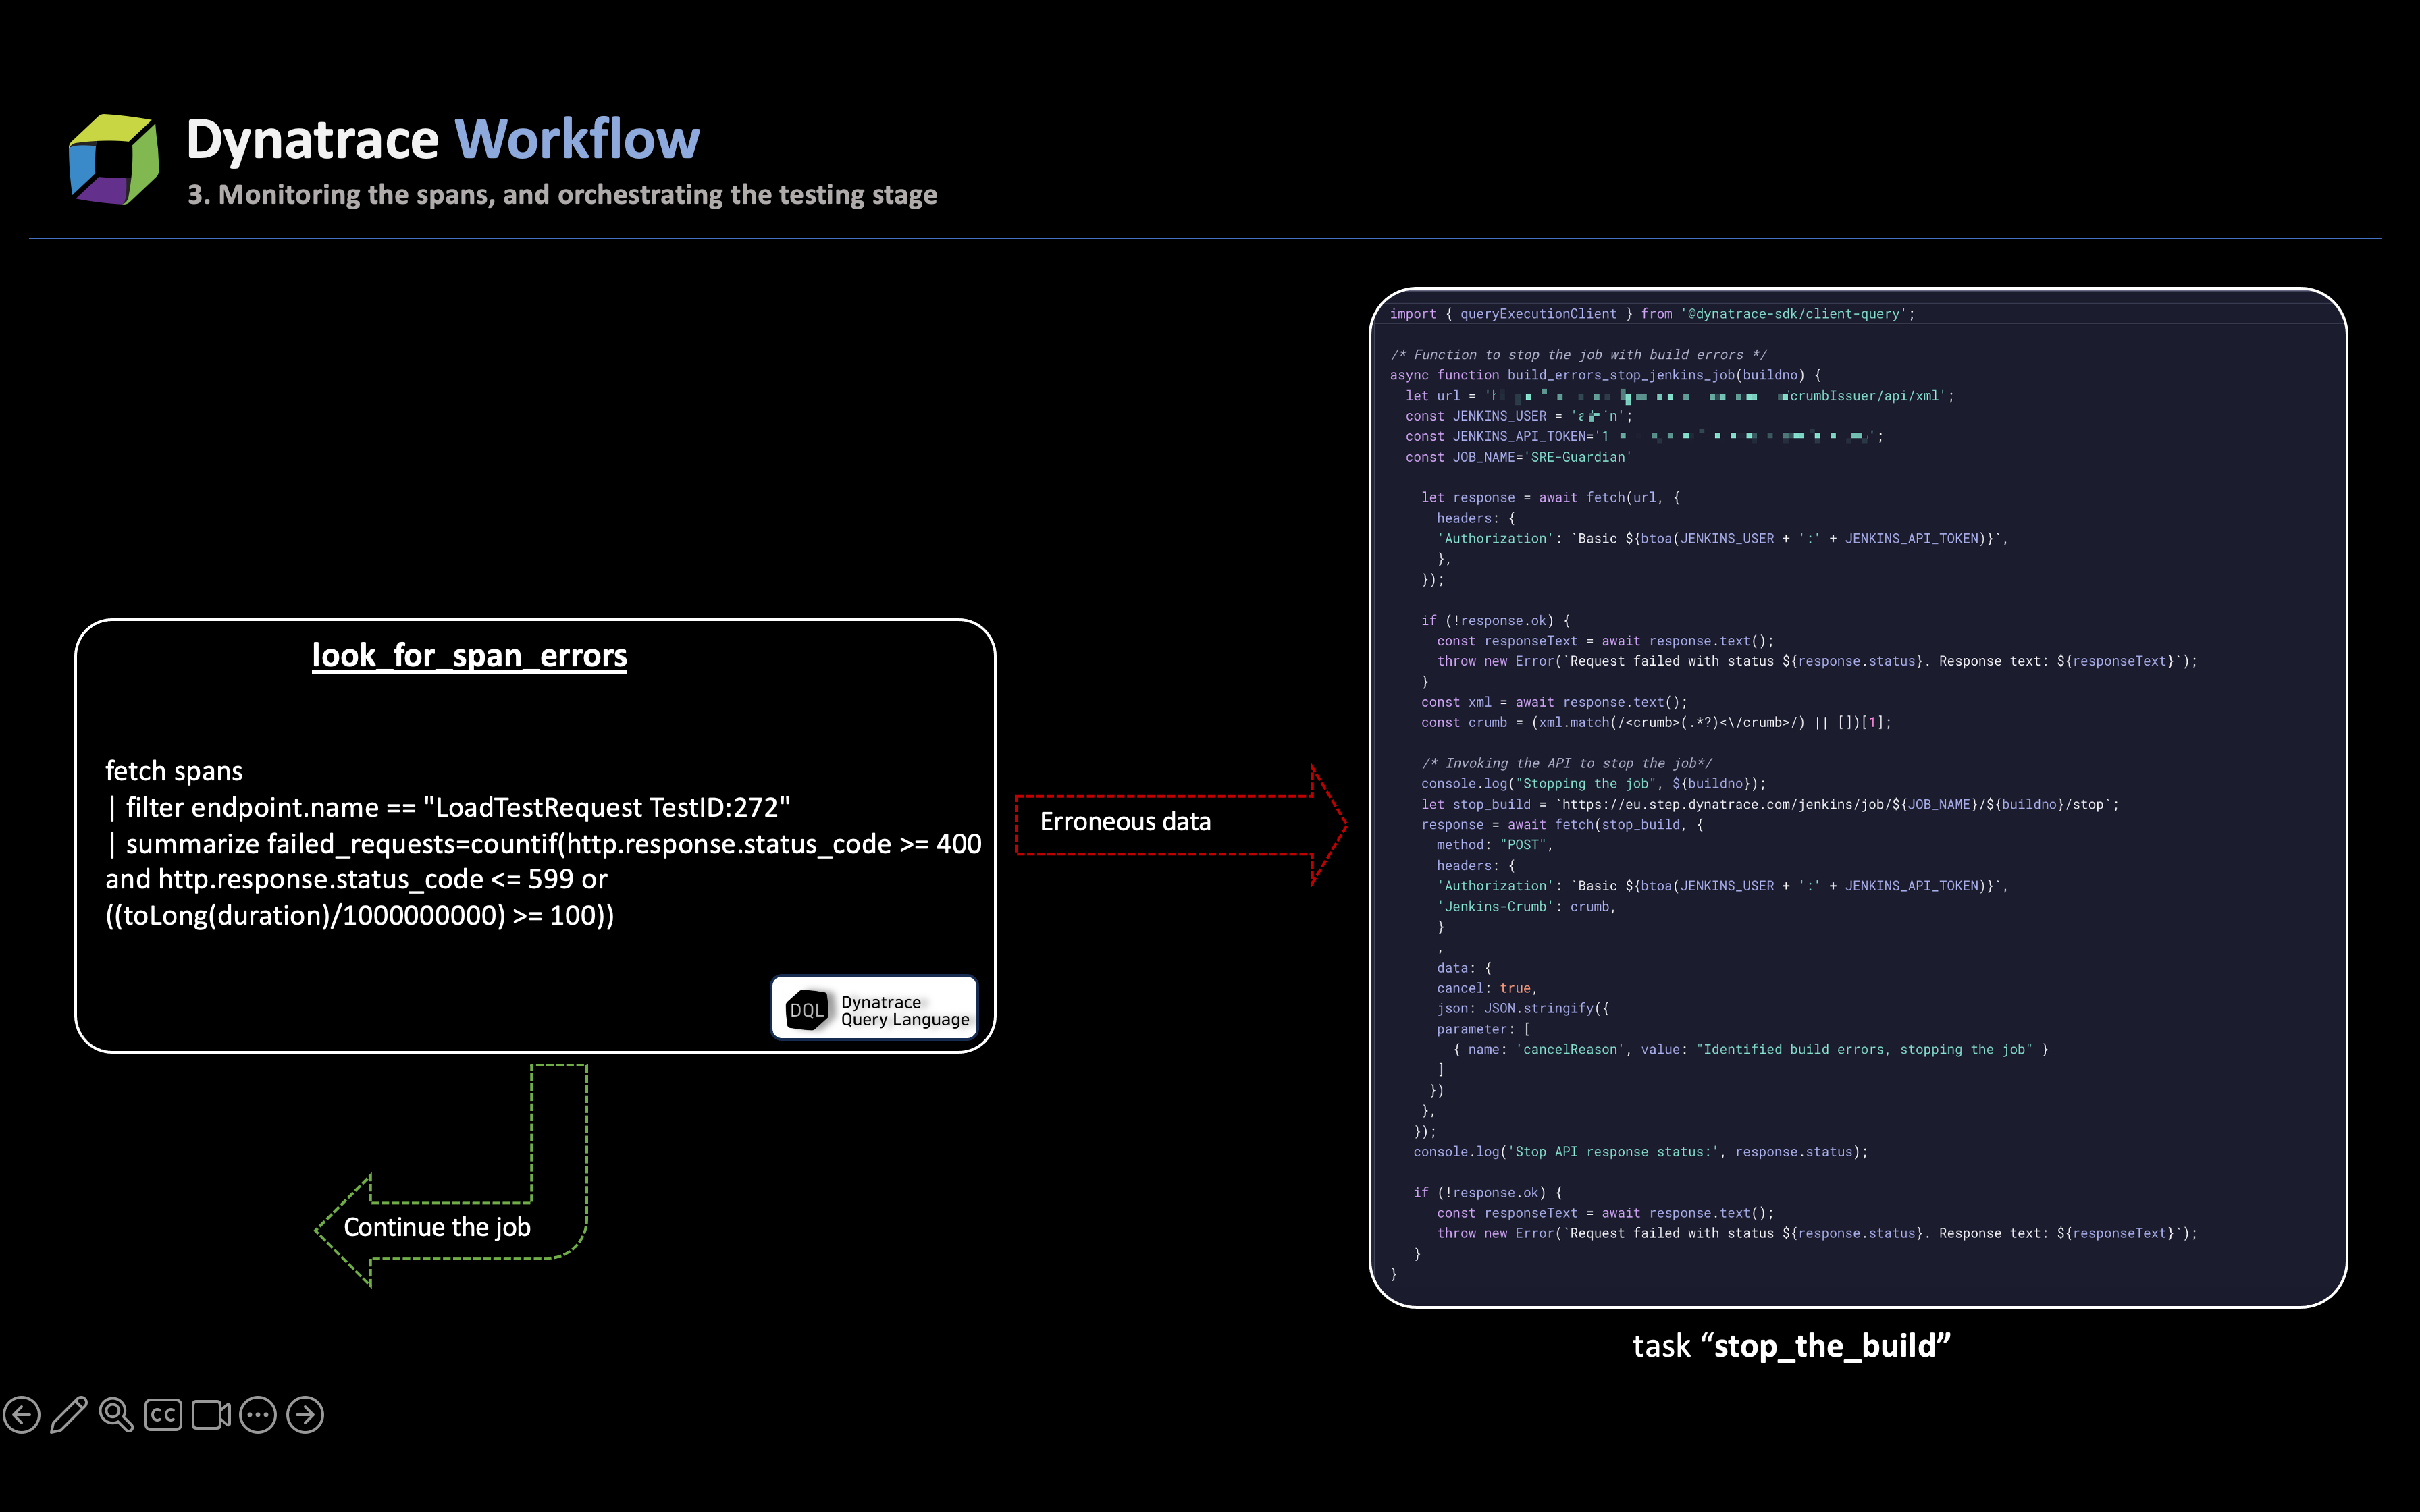Go back using the left arrow icon
The height and width of the screenshot is (1512, 2420).
pyautogui.click(x=21, y=1414)
